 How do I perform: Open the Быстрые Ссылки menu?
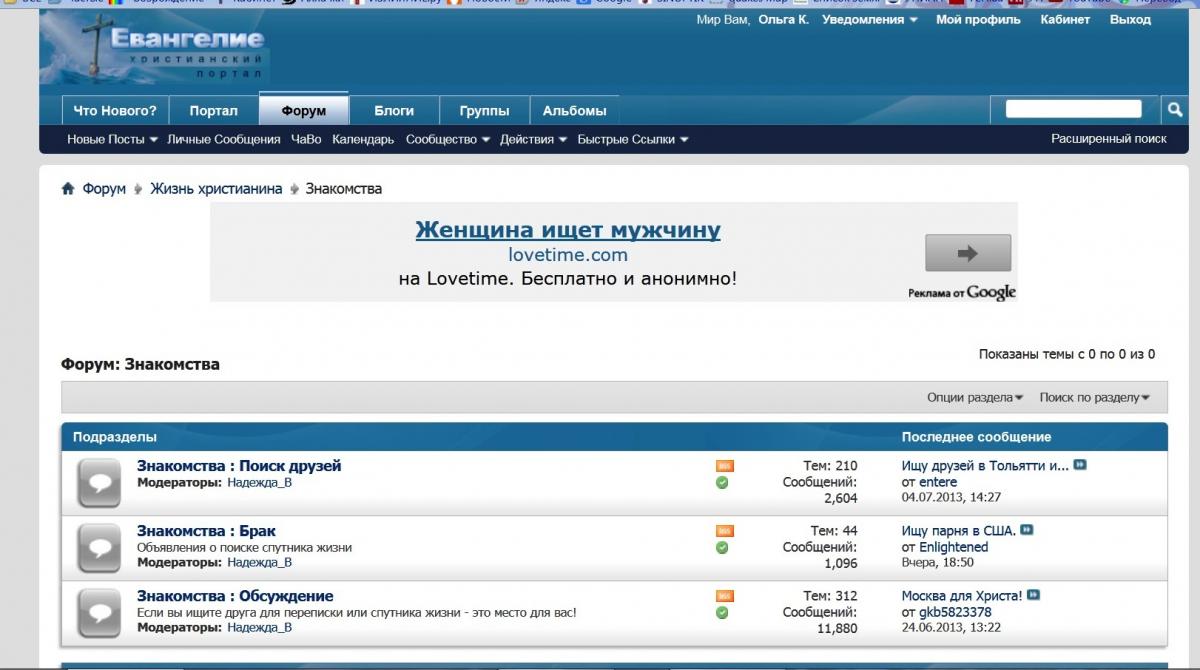[632, 140]
